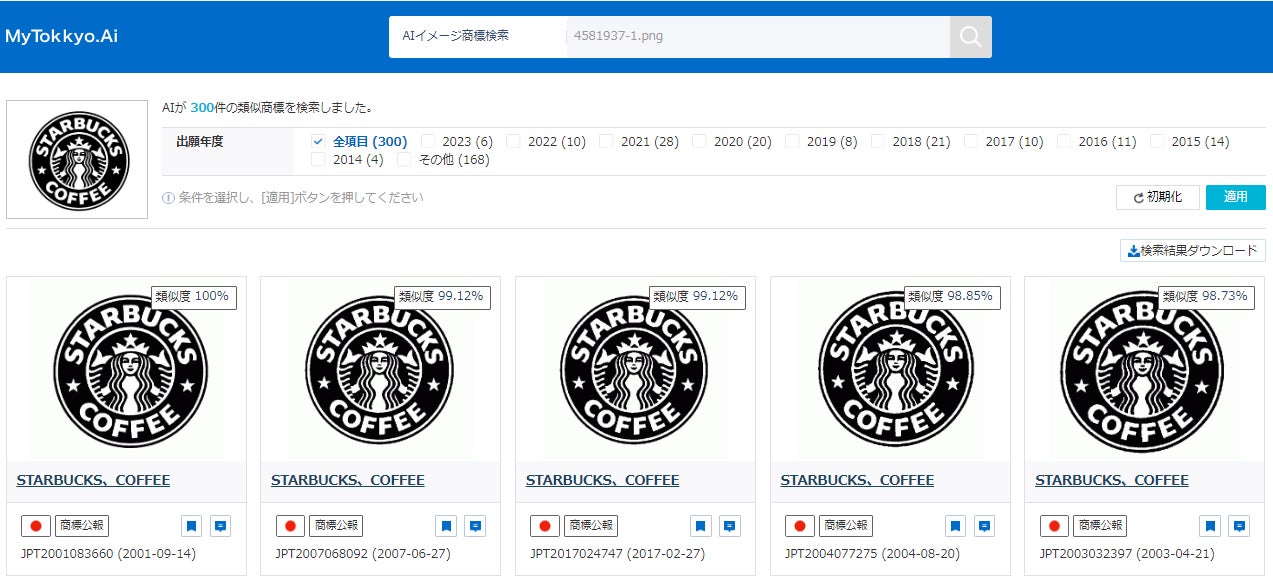
Task: Click the info icon beside 条件を選択し hint
Action: 168,198
